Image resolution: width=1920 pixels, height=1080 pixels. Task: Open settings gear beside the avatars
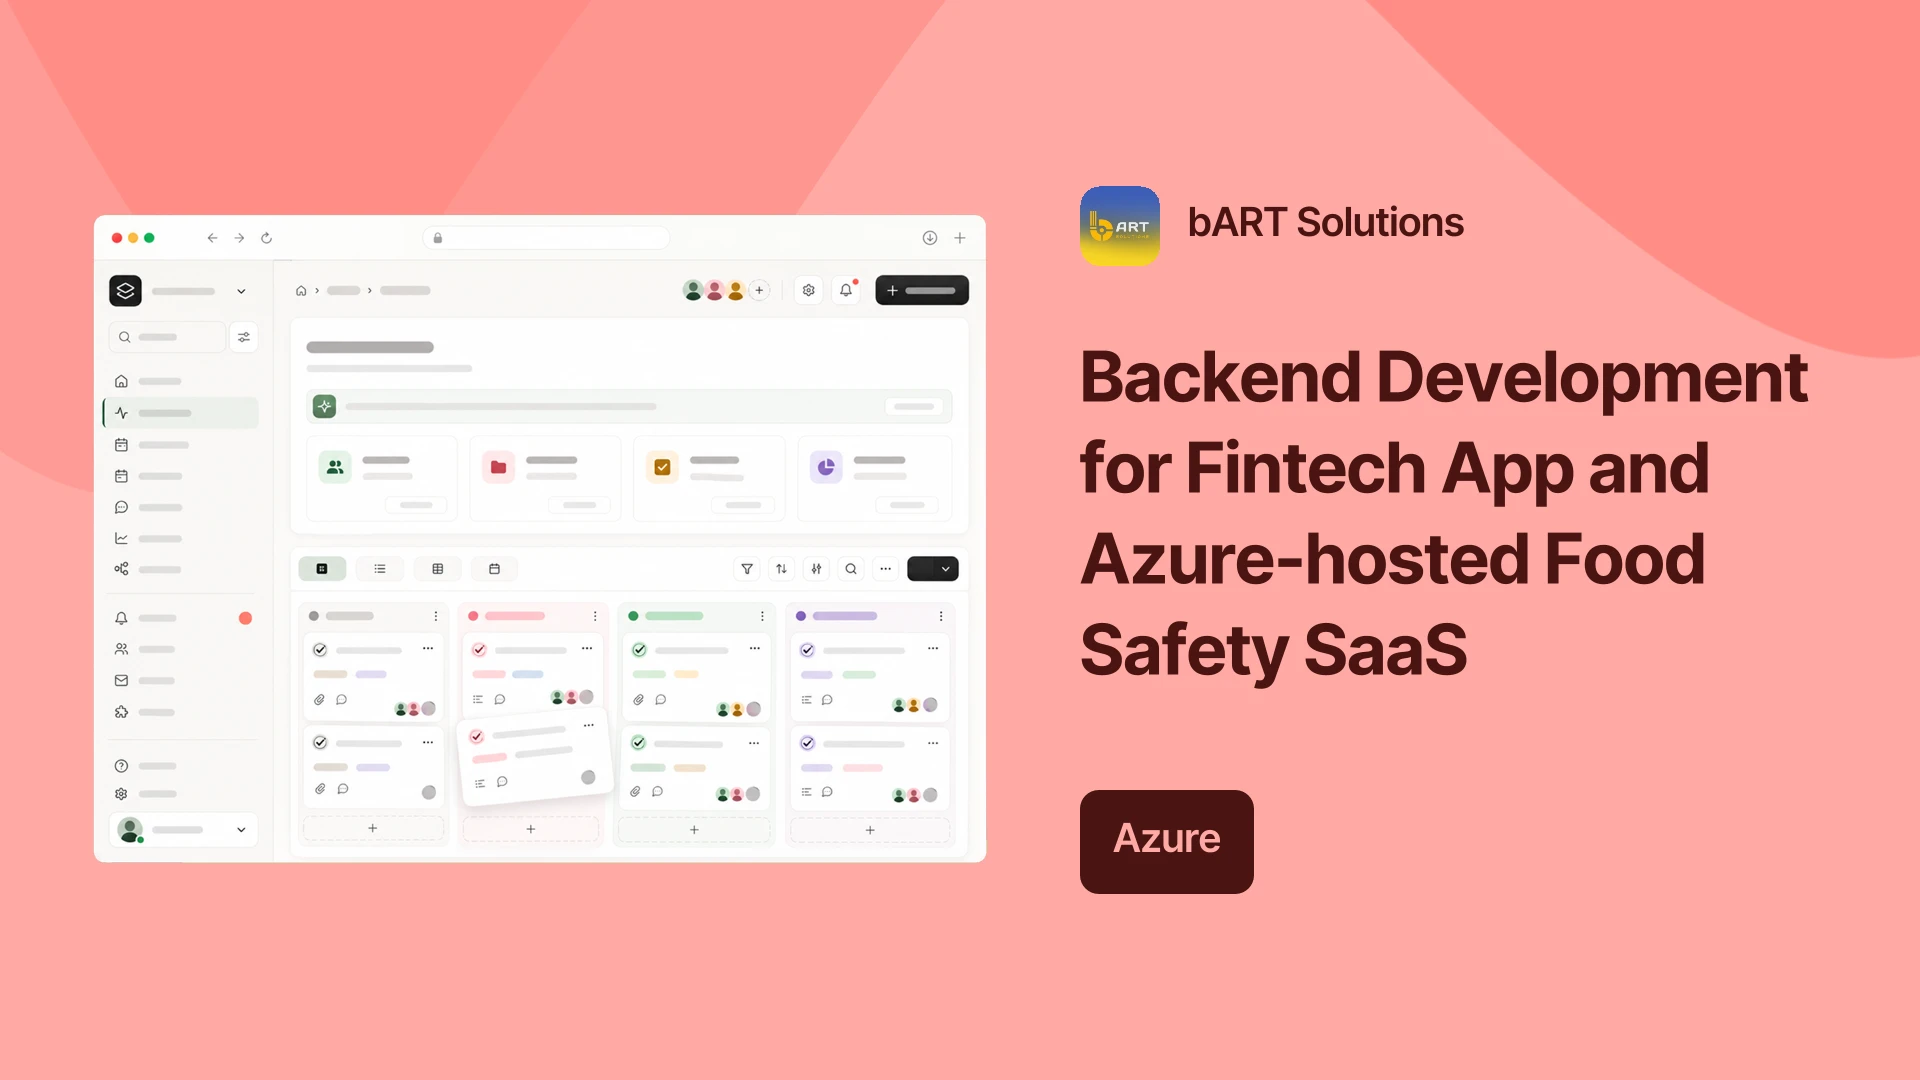[x=808, y=290]
